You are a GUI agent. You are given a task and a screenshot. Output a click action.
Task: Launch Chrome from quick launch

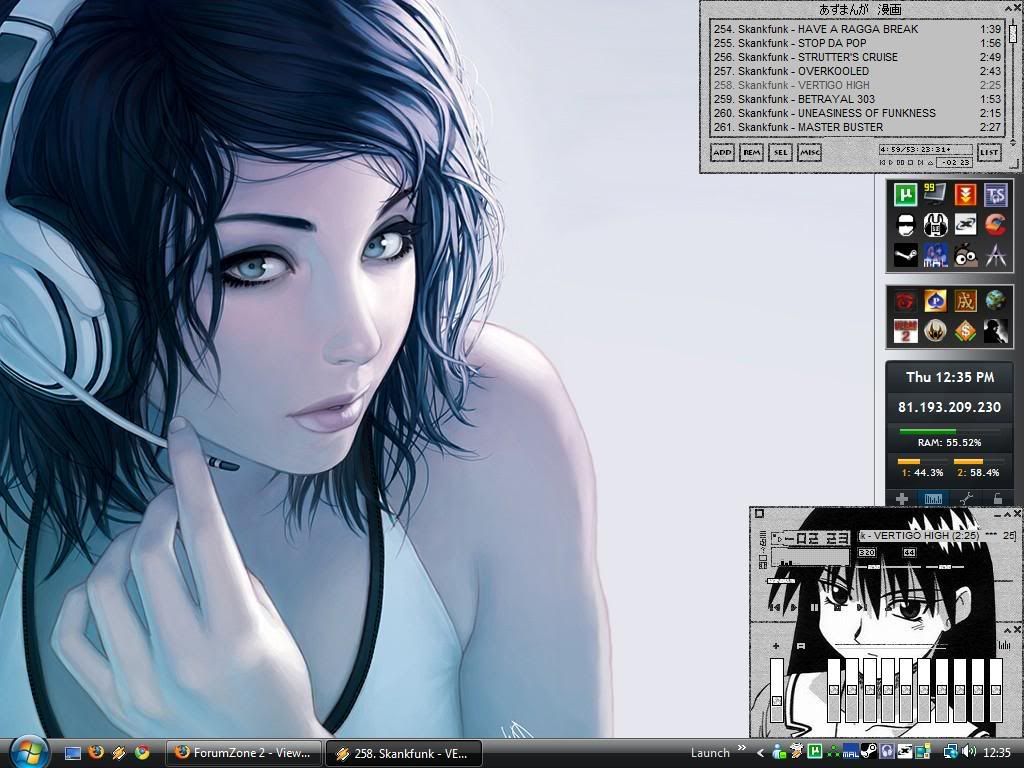(x=142, y=753)
